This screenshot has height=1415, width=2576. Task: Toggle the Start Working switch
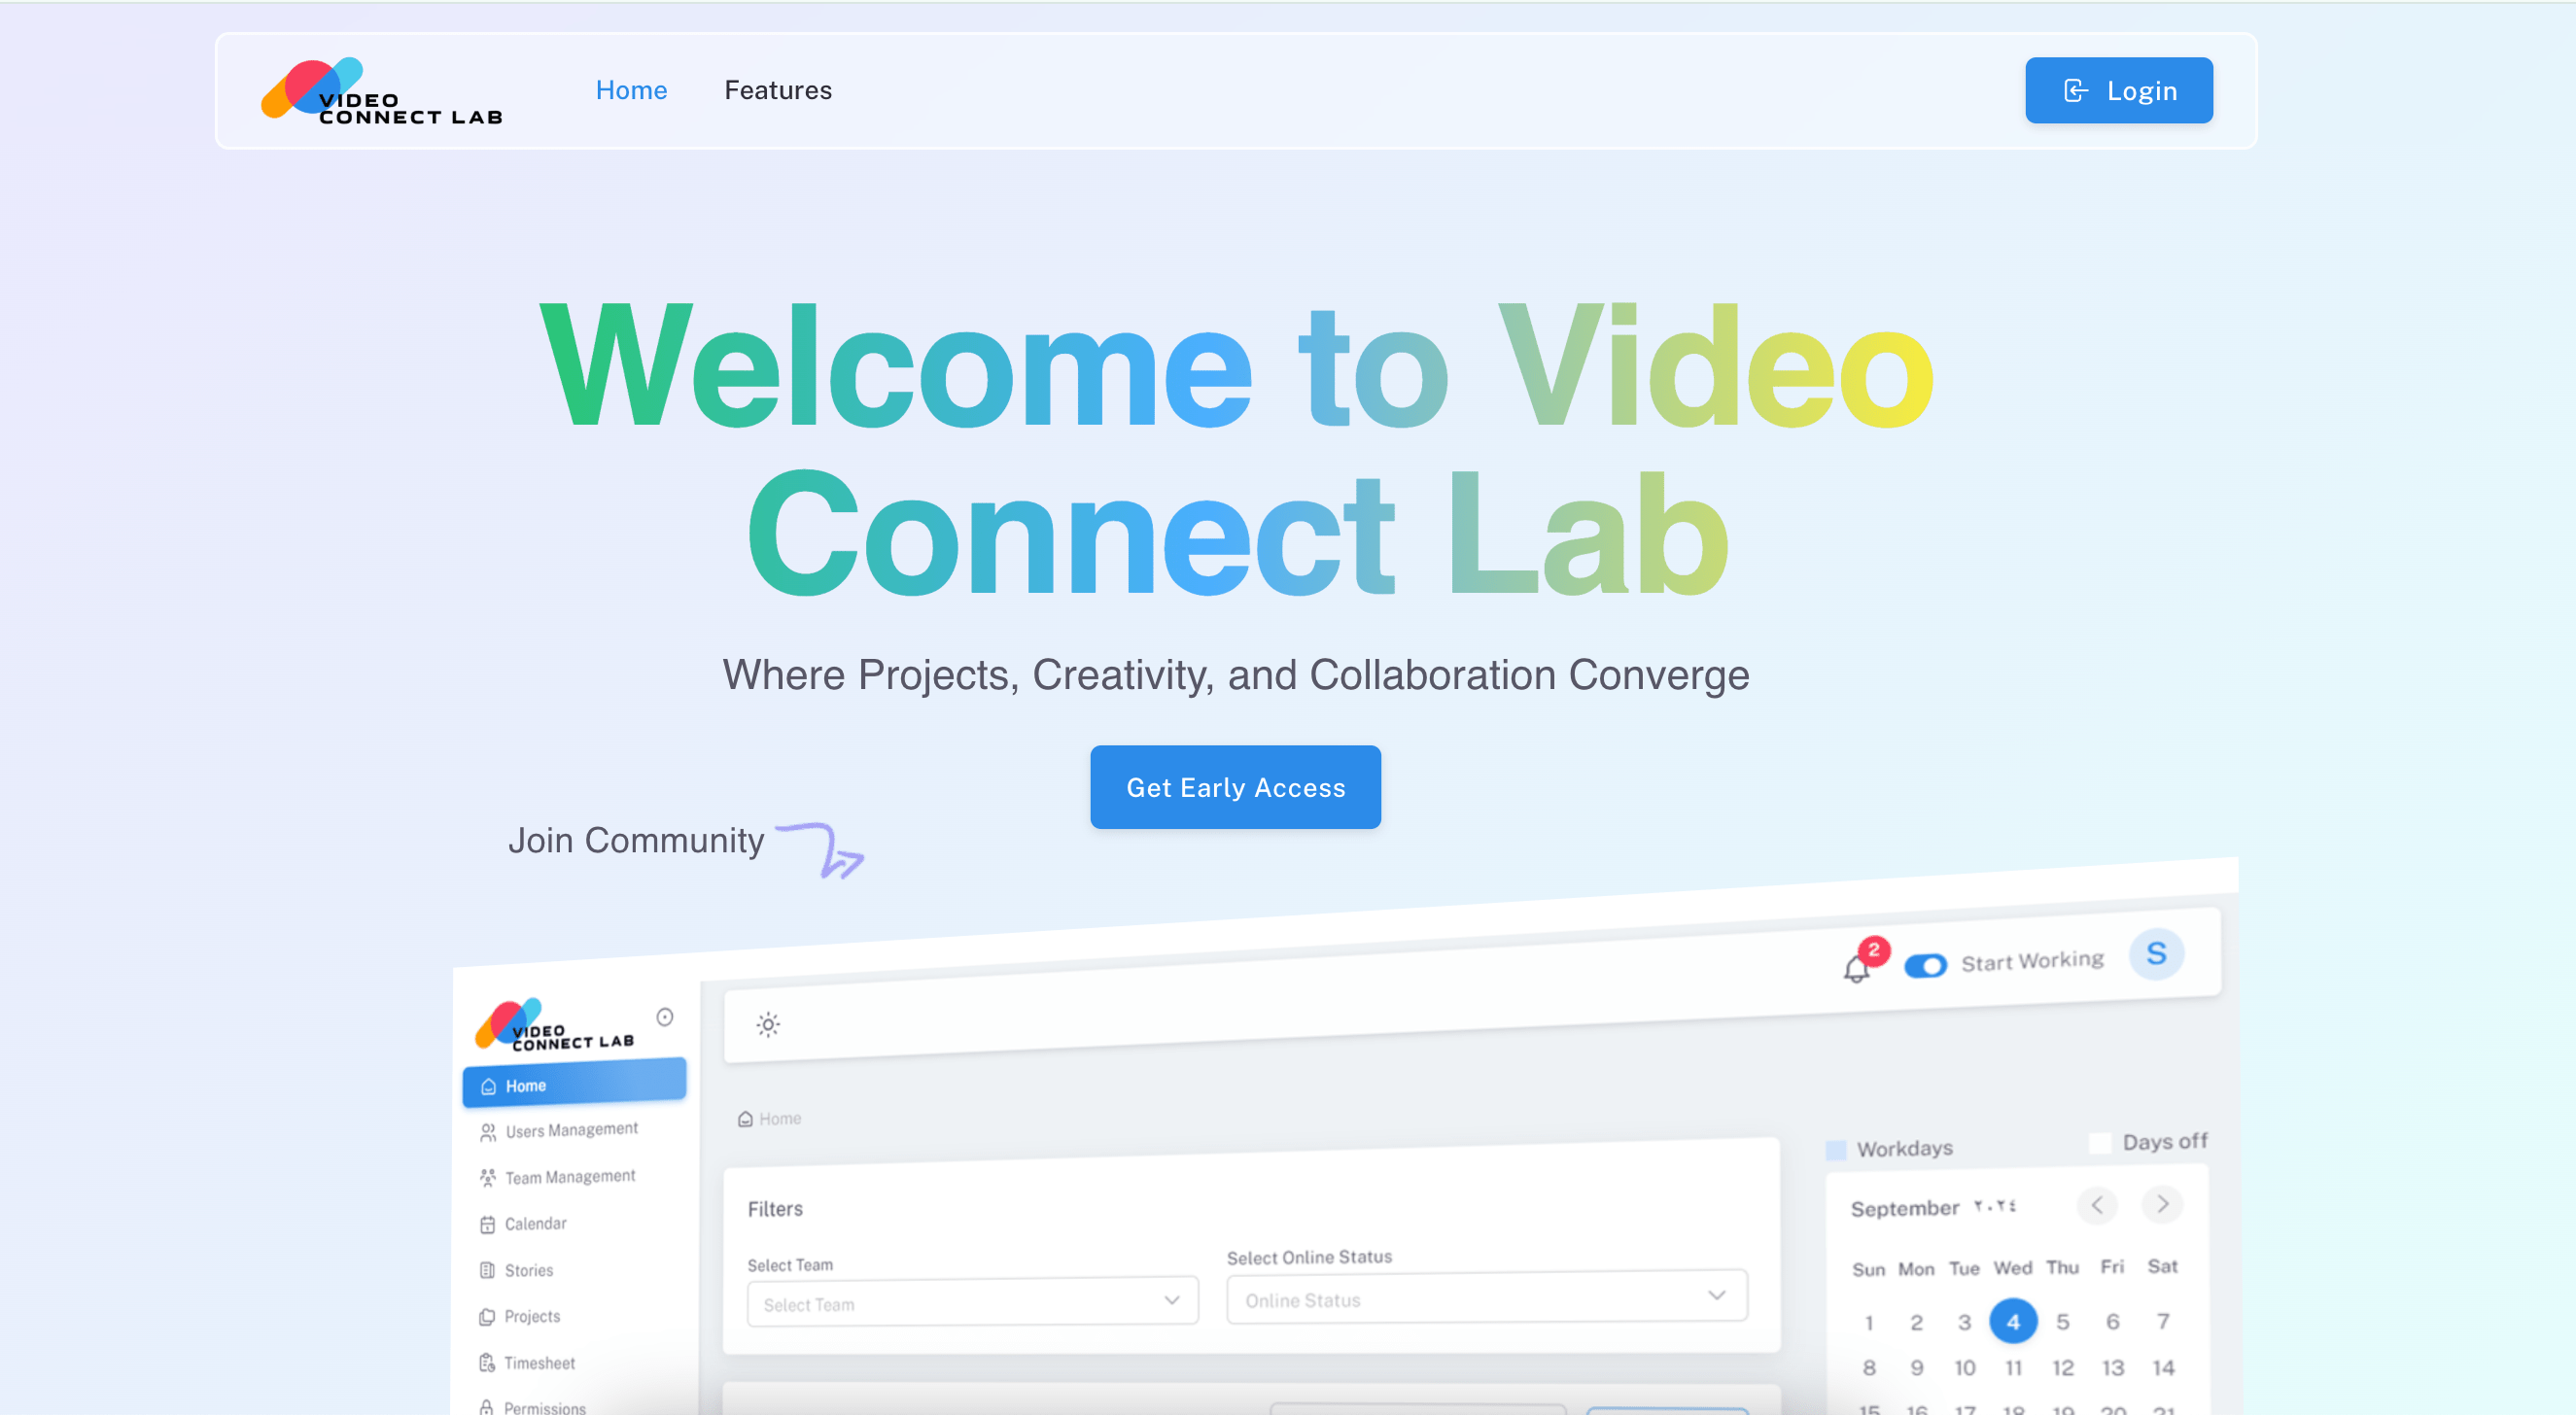coord(1925,966)
